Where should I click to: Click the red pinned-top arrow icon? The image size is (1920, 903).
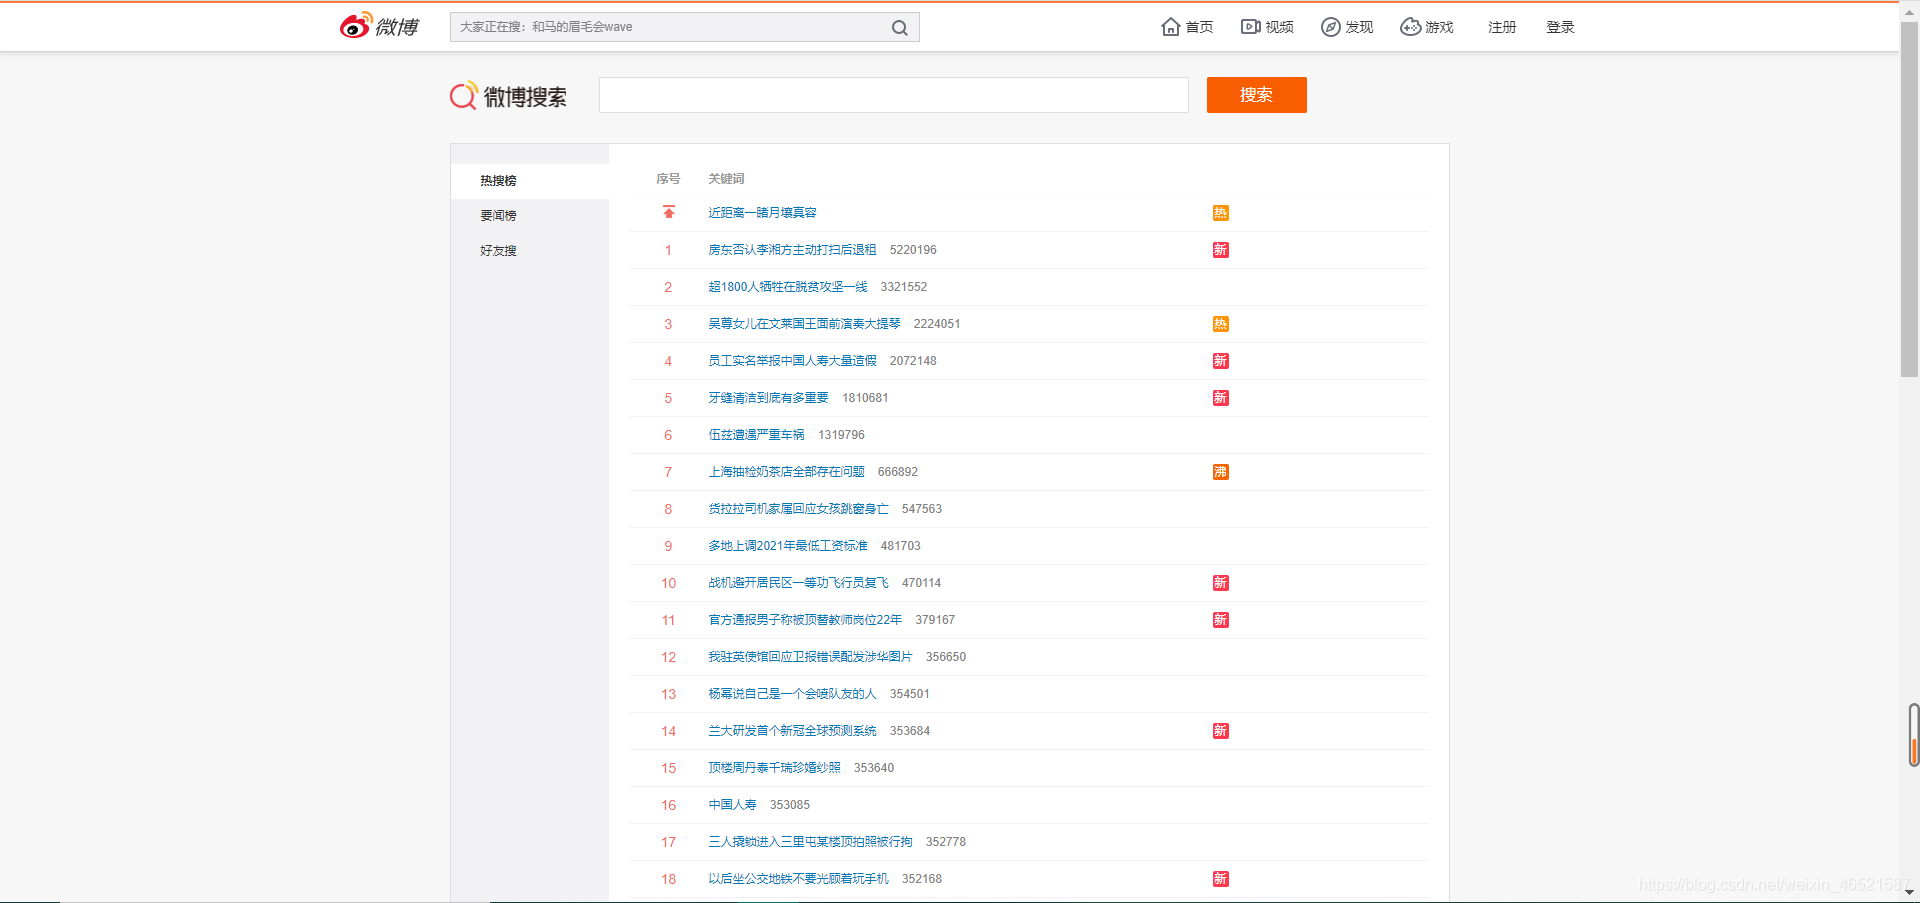pos(669,212)
